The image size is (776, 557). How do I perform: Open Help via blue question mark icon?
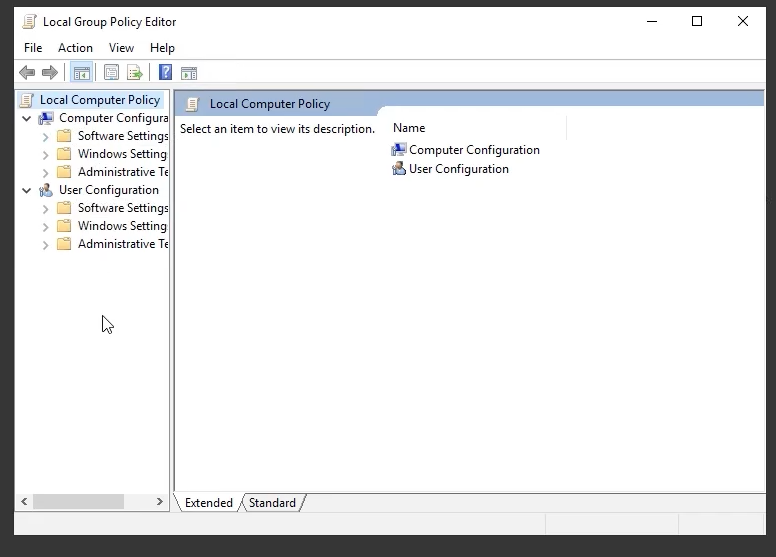(x=165, y=73)
